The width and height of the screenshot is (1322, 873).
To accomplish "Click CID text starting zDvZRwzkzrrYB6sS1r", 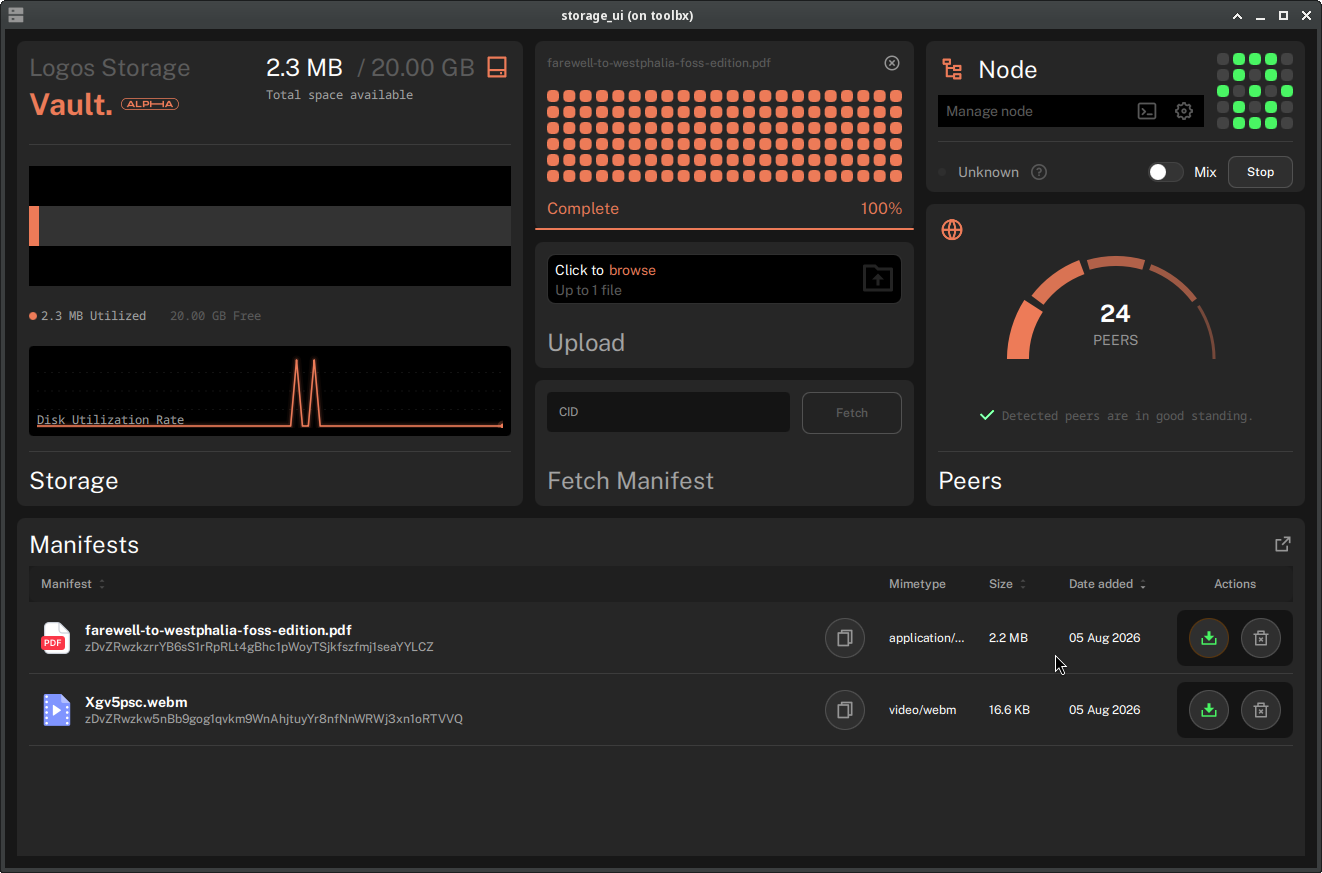I will [259, 647].
